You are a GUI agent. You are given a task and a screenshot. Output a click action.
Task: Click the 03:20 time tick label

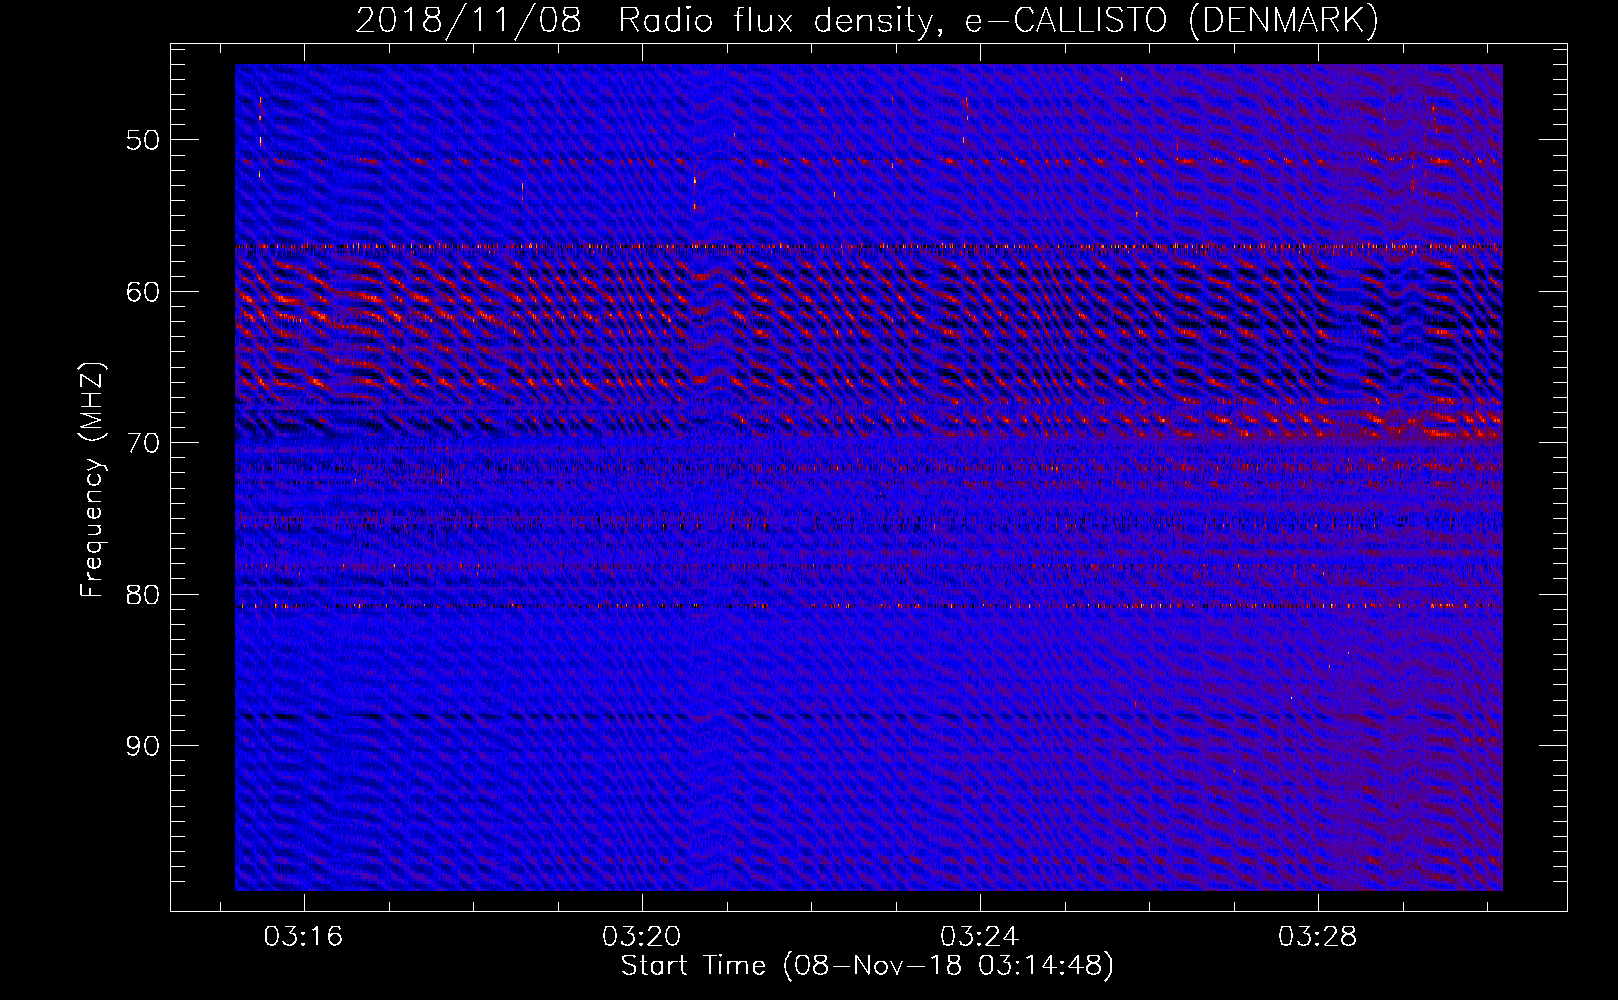click(641, 936)
